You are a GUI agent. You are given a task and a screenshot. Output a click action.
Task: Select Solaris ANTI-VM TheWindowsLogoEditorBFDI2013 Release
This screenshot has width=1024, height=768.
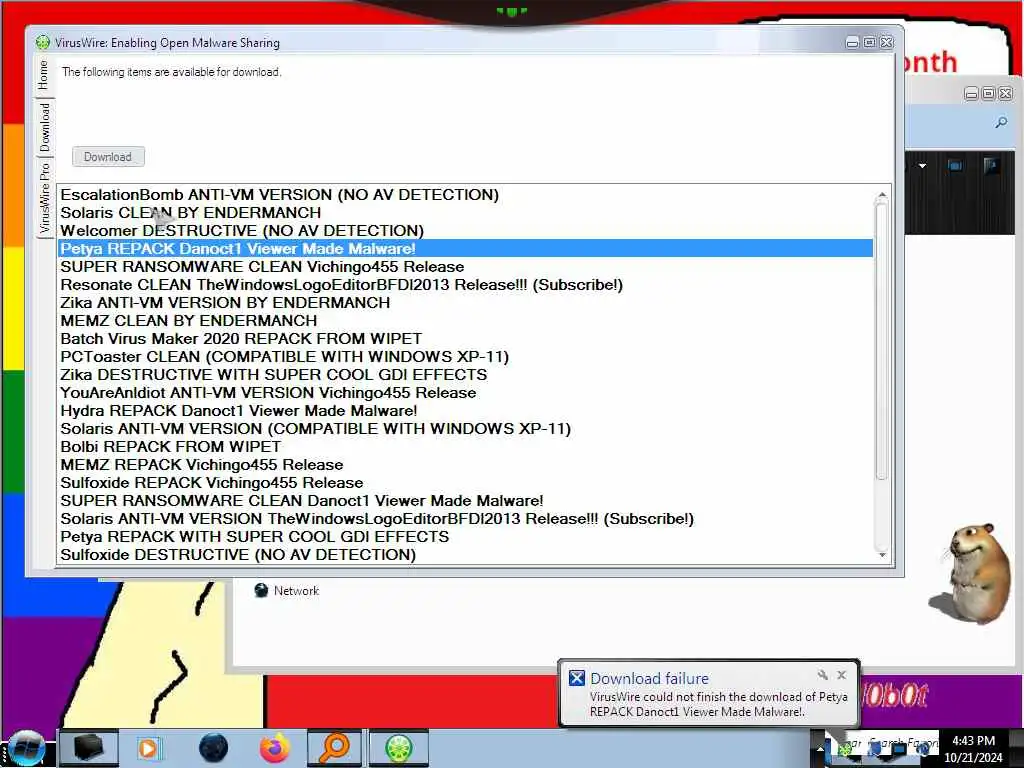[x=466, y=519]
